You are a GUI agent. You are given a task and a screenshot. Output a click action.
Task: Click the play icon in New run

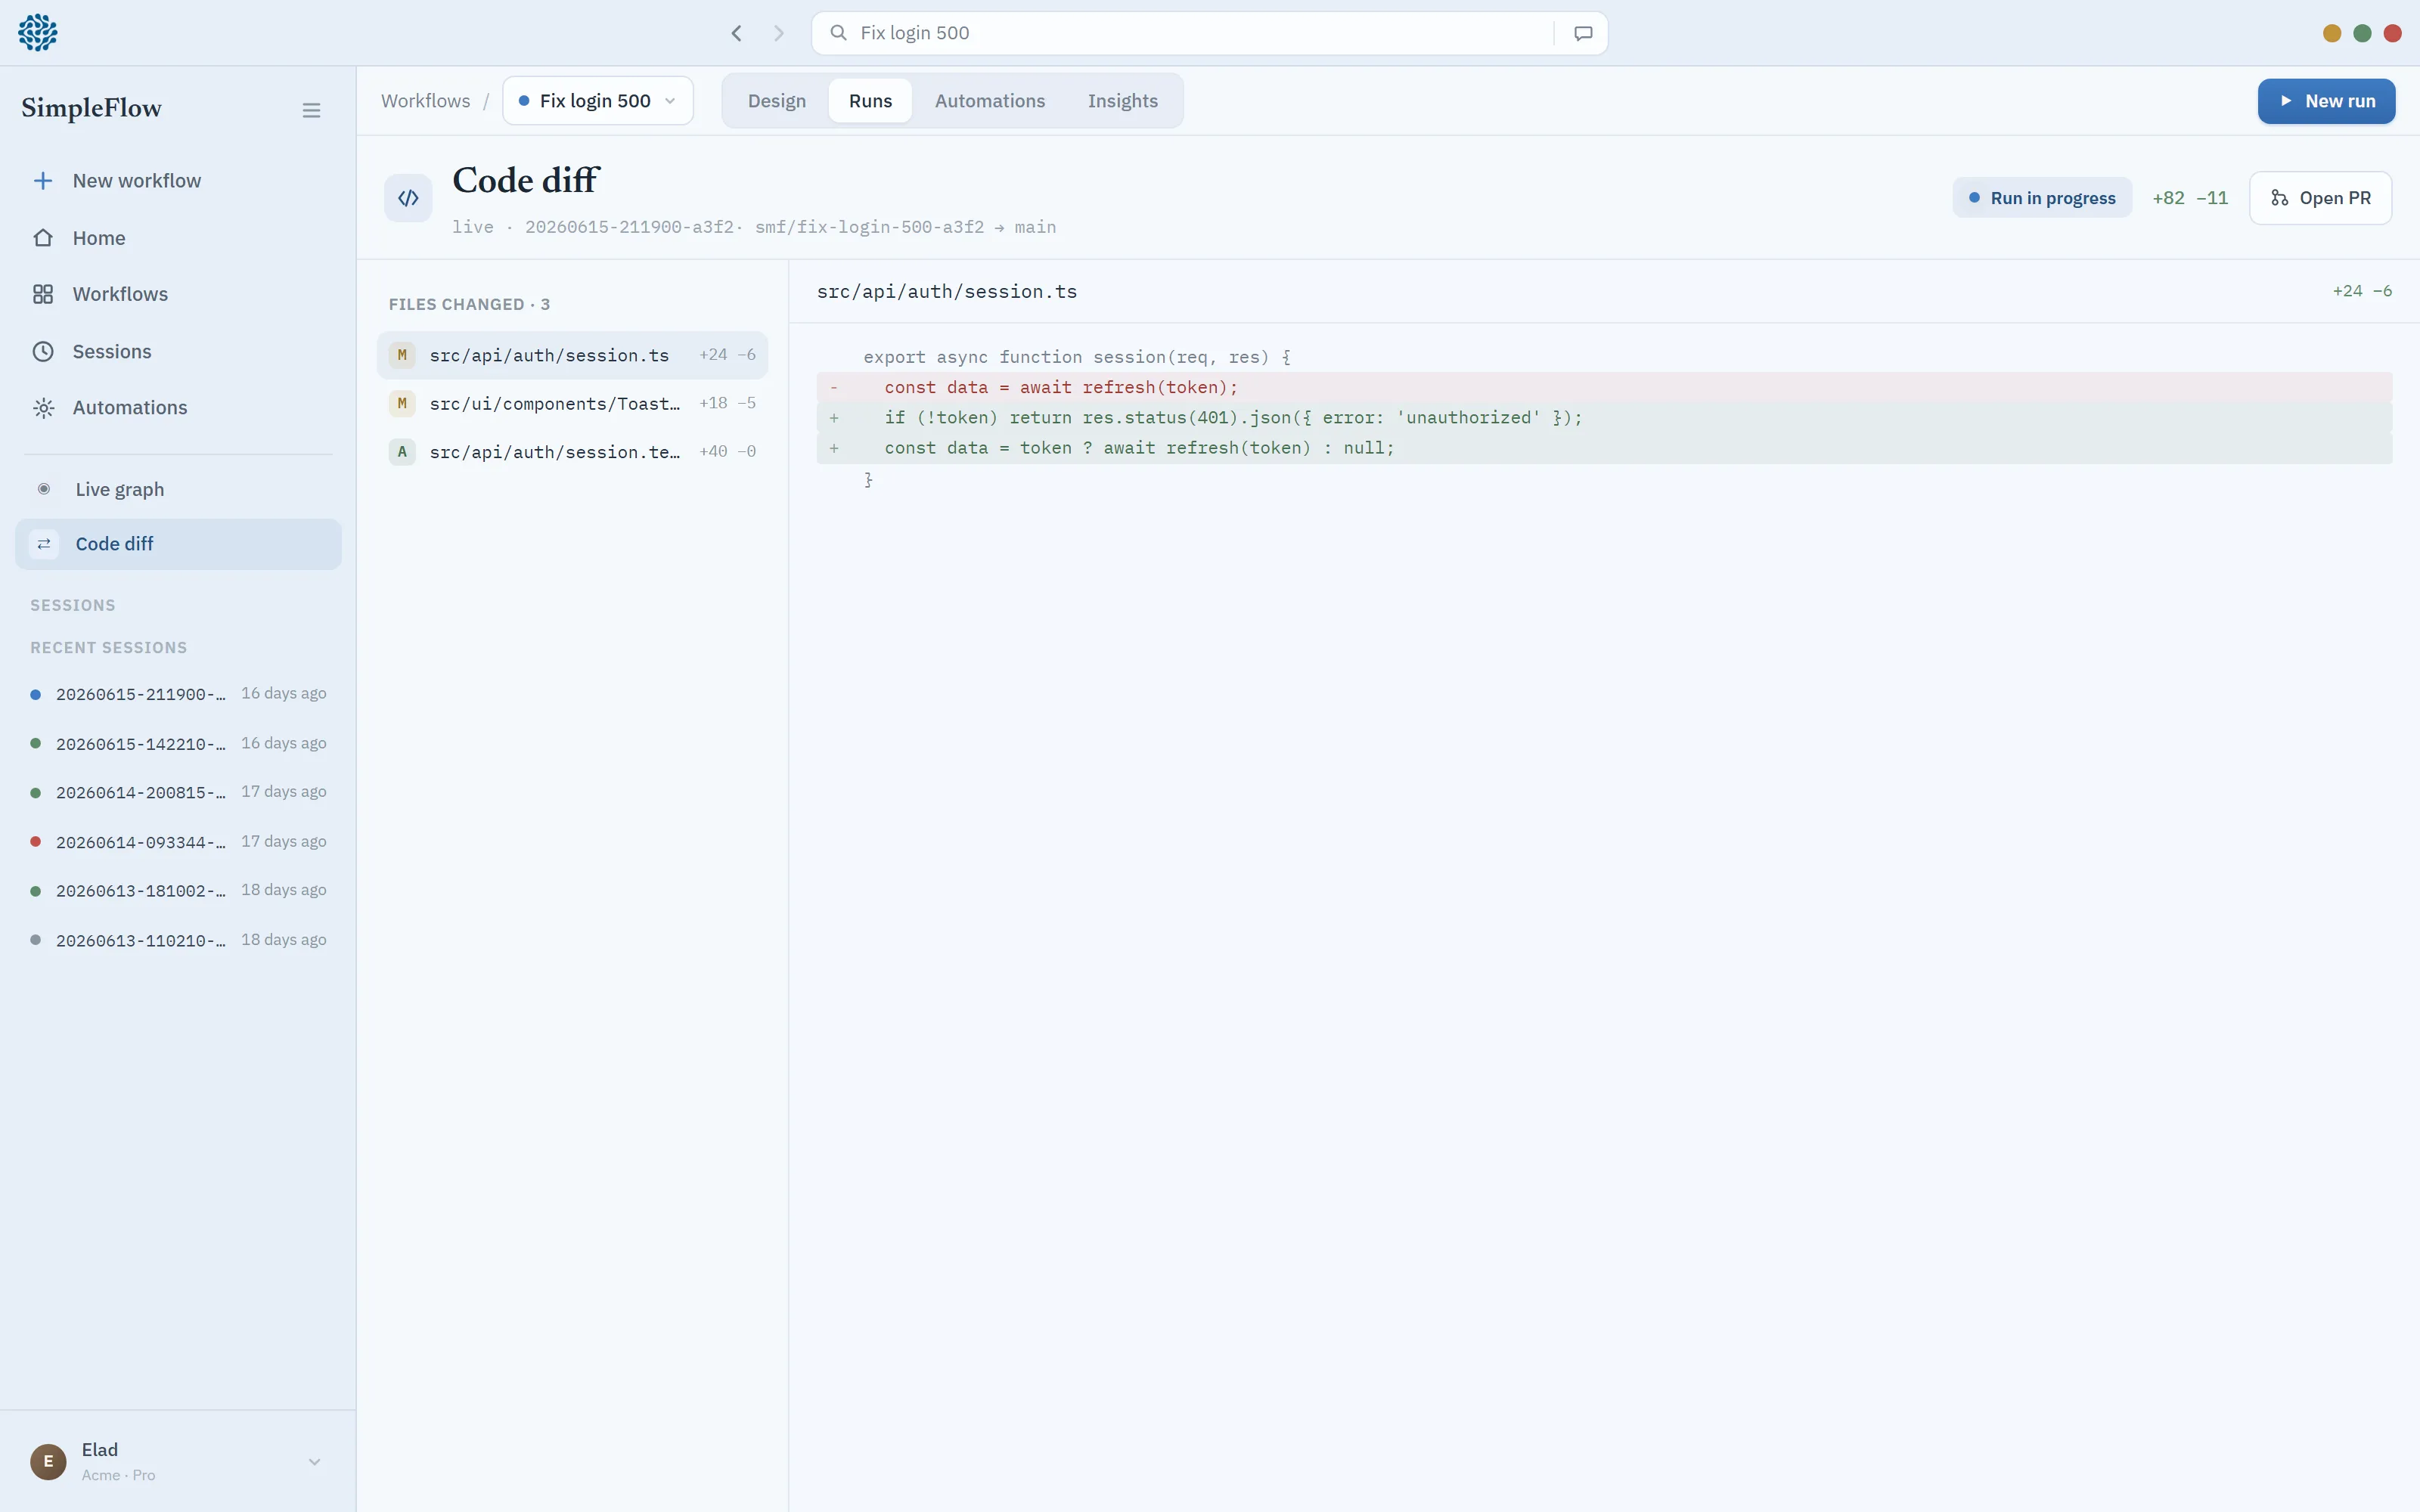(x=2286, y=101)
